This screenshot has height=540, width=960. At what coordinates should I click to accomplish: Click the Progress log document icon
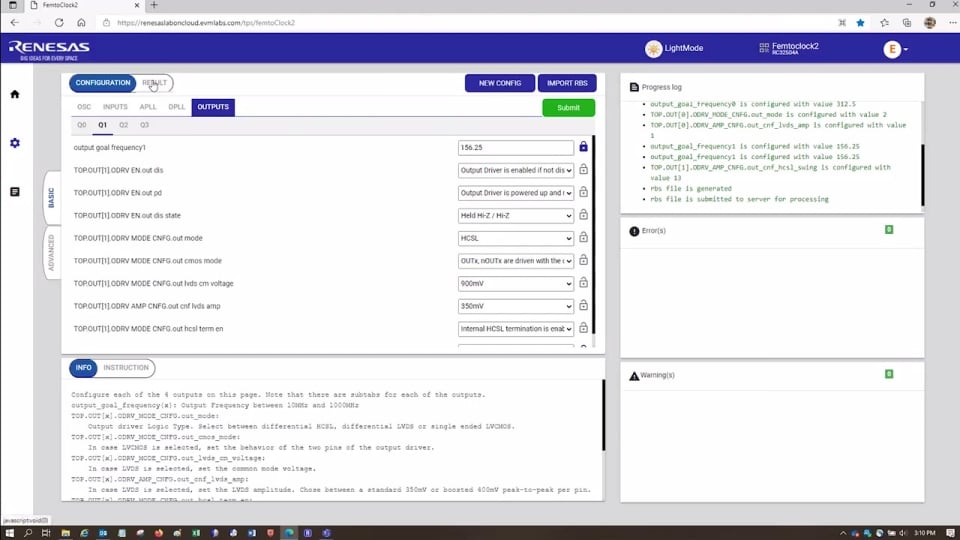[x=634, y=88]
